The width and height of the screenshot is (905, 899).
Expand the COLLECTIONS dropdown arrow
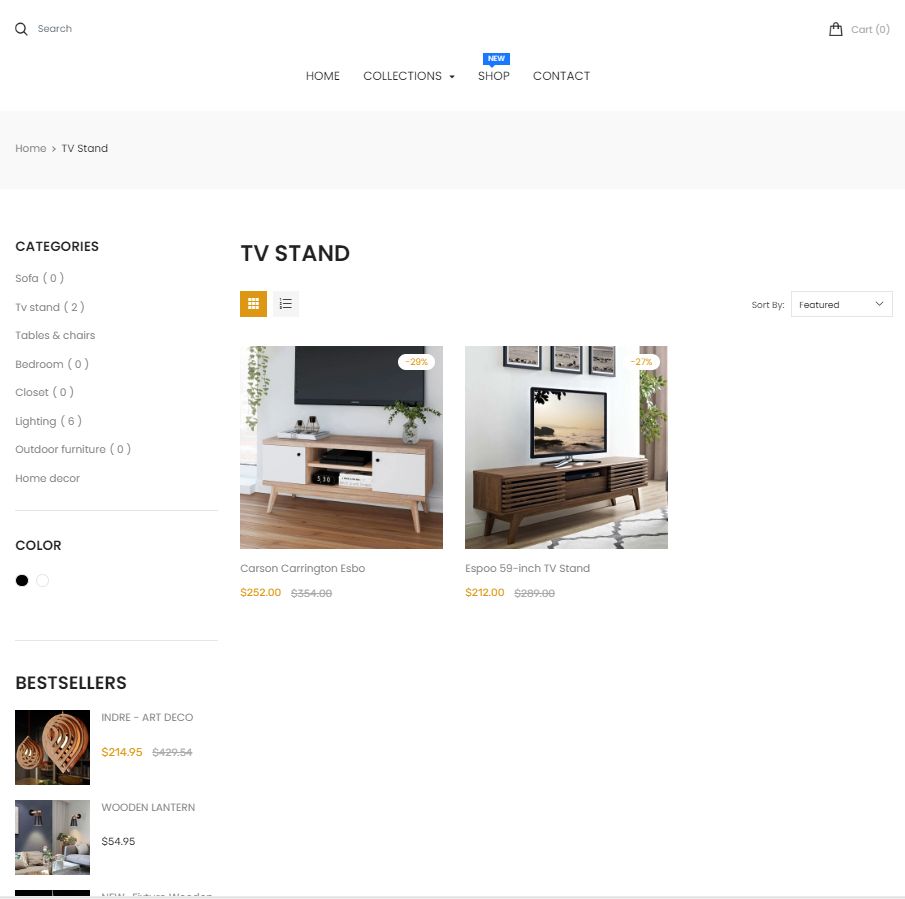452,77
